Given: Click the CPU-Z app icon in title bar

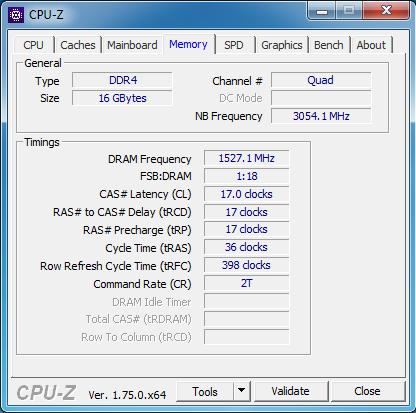Looking at the screenshot, I should pyautogui.click(x=16, y=15).
